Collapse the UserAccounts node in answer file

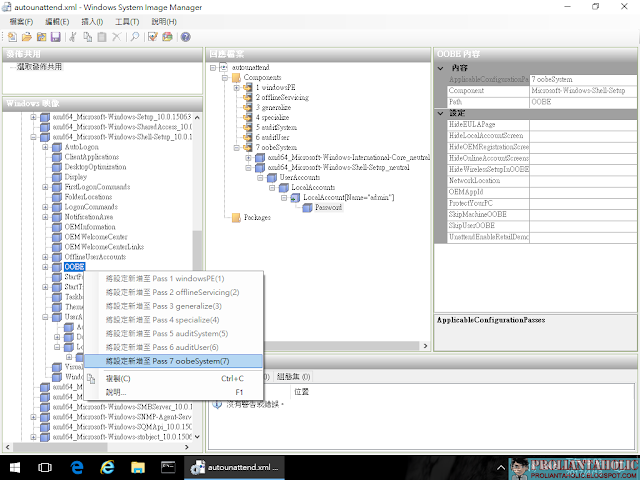(x=260, y=178)
